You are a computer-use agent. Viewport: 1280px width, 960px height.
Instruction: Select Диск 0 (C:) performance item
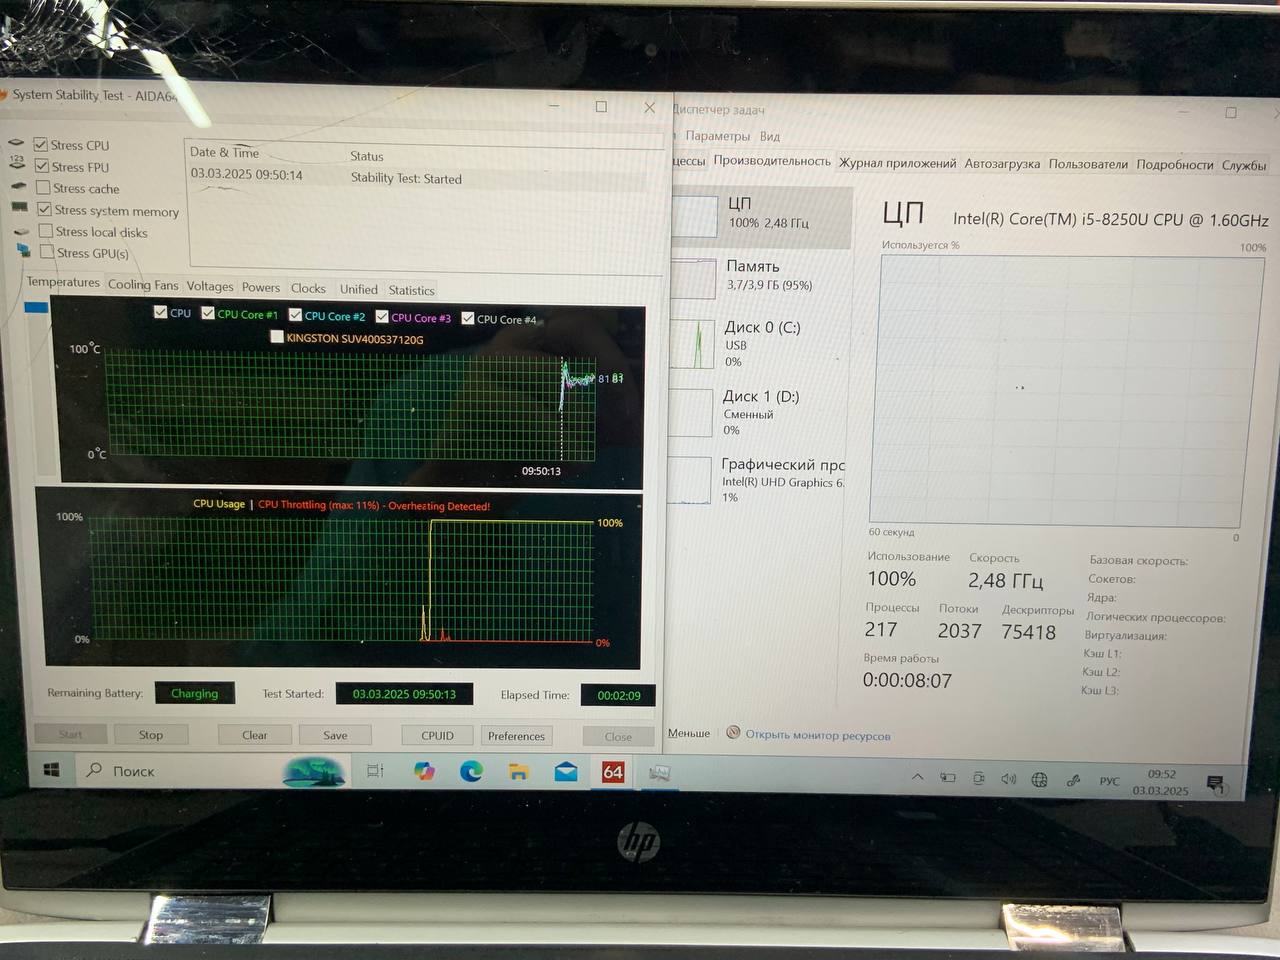pos(757,343)
